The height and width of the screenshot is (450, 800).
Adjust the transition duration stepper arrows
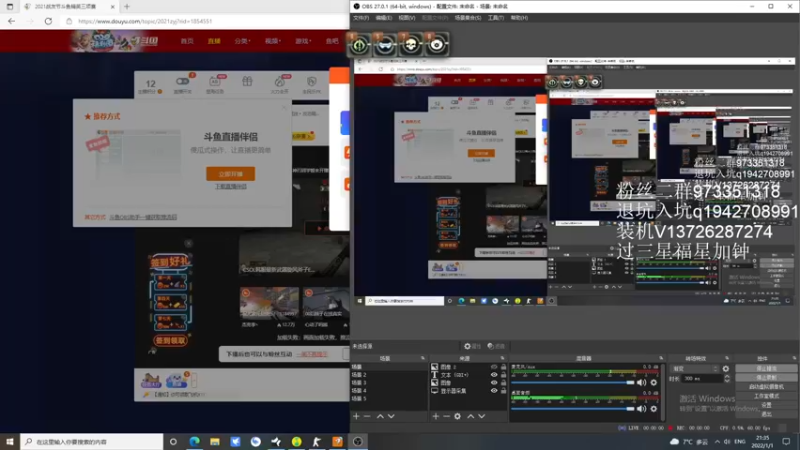727,379
